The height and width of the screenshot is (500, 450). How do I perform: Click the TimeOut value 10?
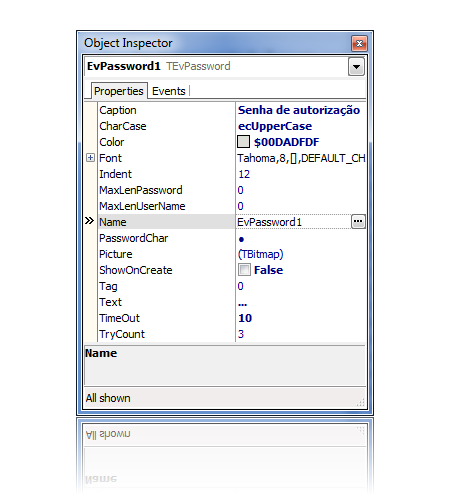[x=245, y=318]
